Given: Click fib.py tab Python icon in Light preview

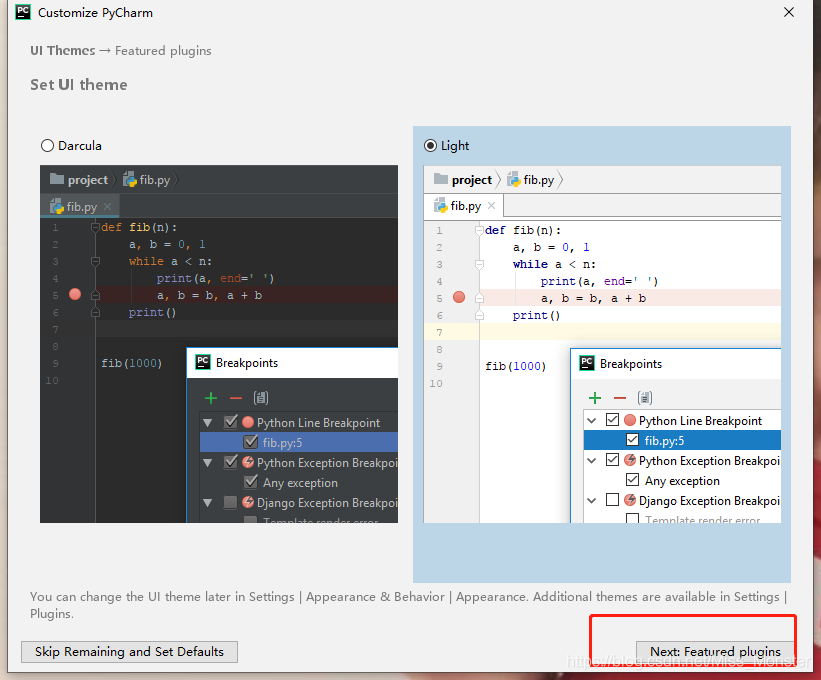Looking at the screenshot, I should [440, 206].
